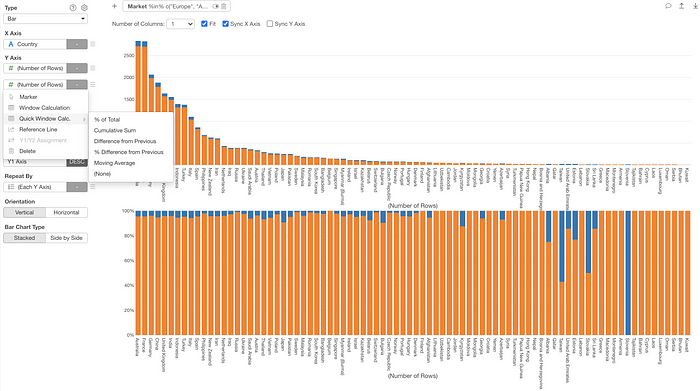
Task: Click the Window Calculation table icon
Action: click(x=11, y=108)
